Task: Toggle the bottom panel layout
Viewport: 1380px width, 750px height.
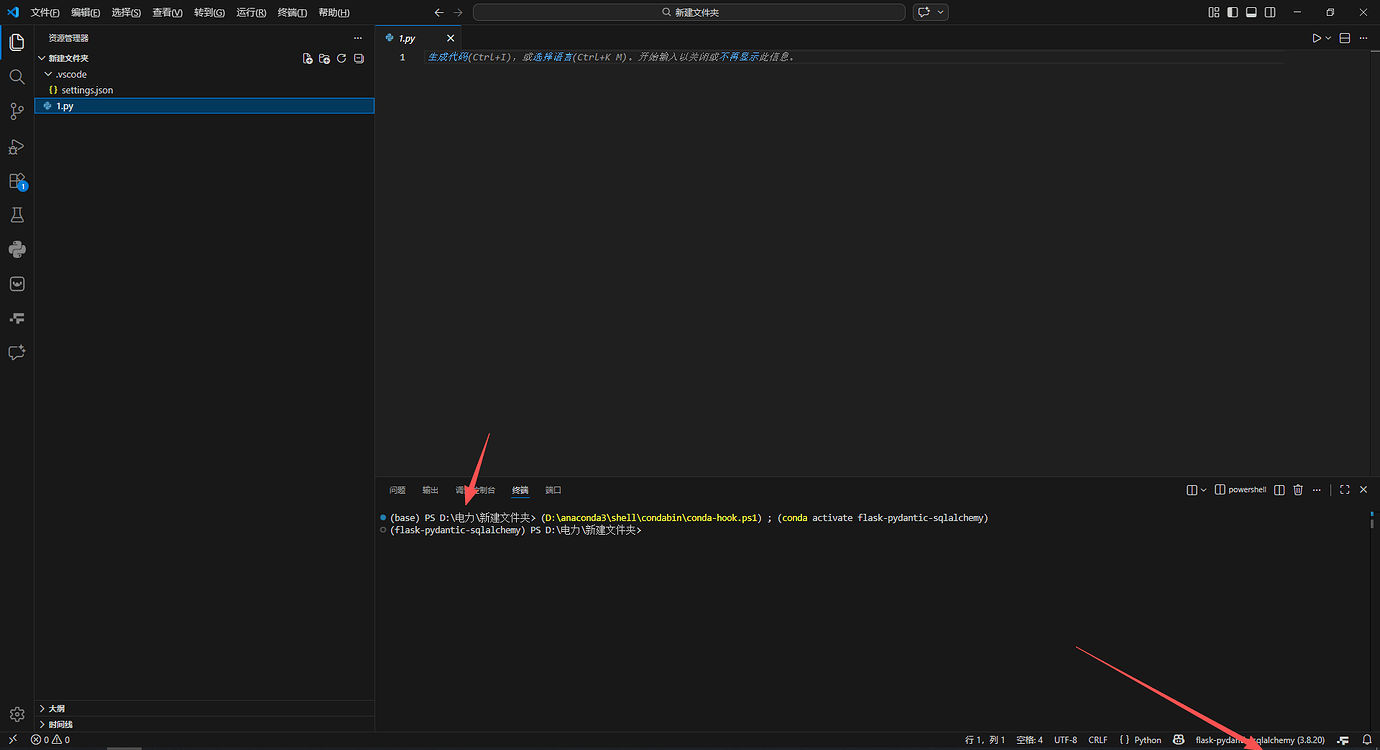Action: (1251, 12)
